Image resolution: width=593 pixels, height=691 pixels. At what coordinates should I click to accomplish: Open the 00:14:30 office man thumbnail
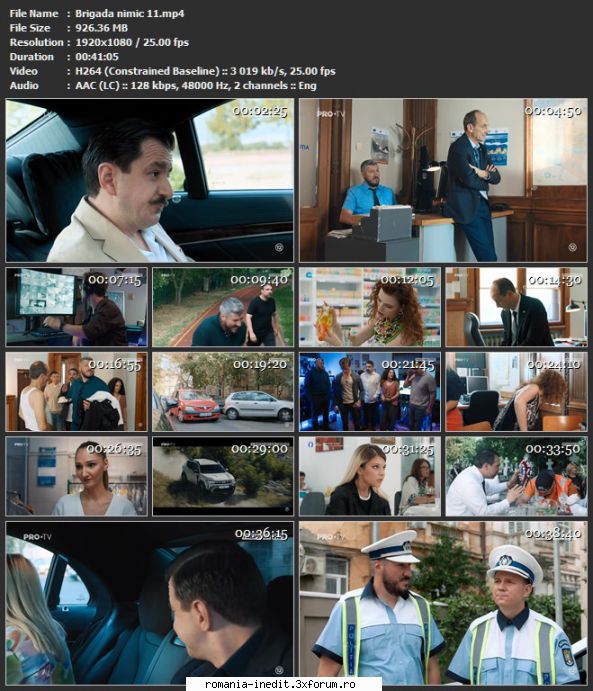click(516, 307)
